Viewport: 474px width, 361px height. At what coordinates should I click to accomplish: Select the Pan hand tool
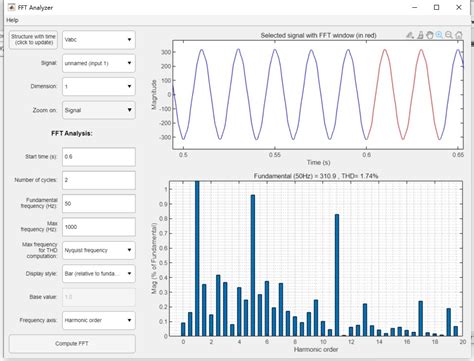(430, 35)
